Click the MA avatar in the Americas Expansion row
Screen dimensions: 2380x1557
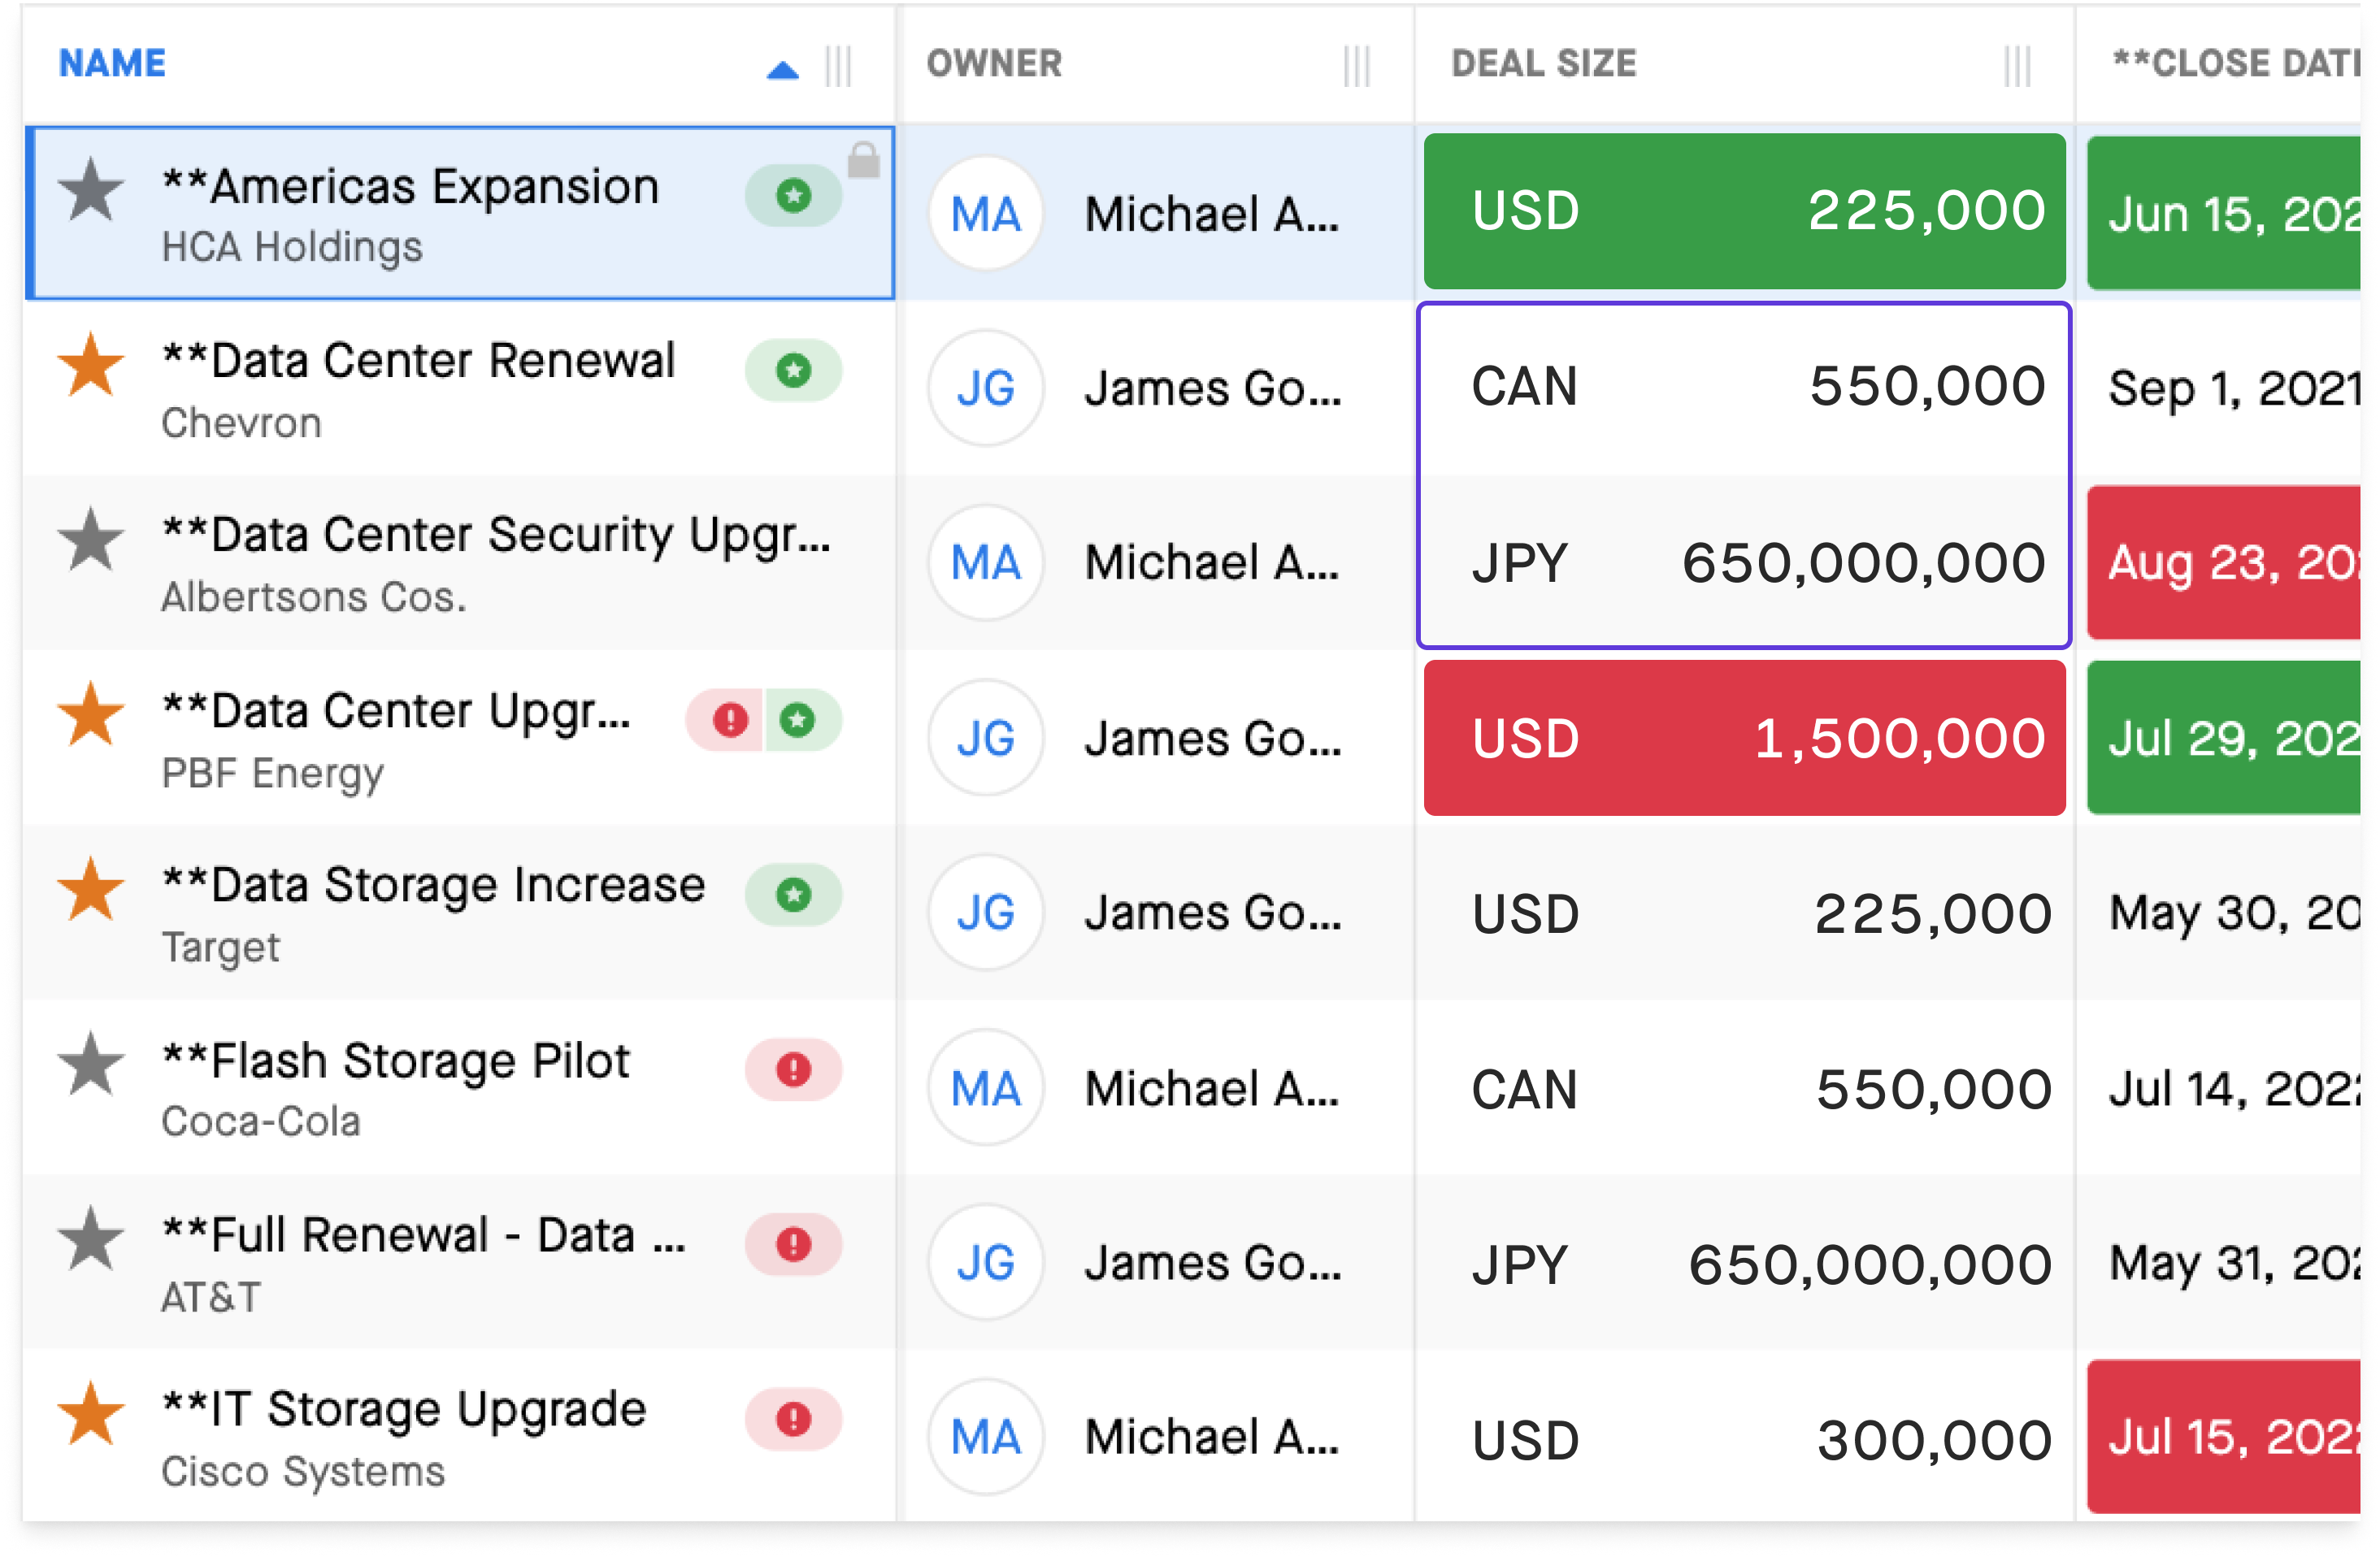[986, 214]
